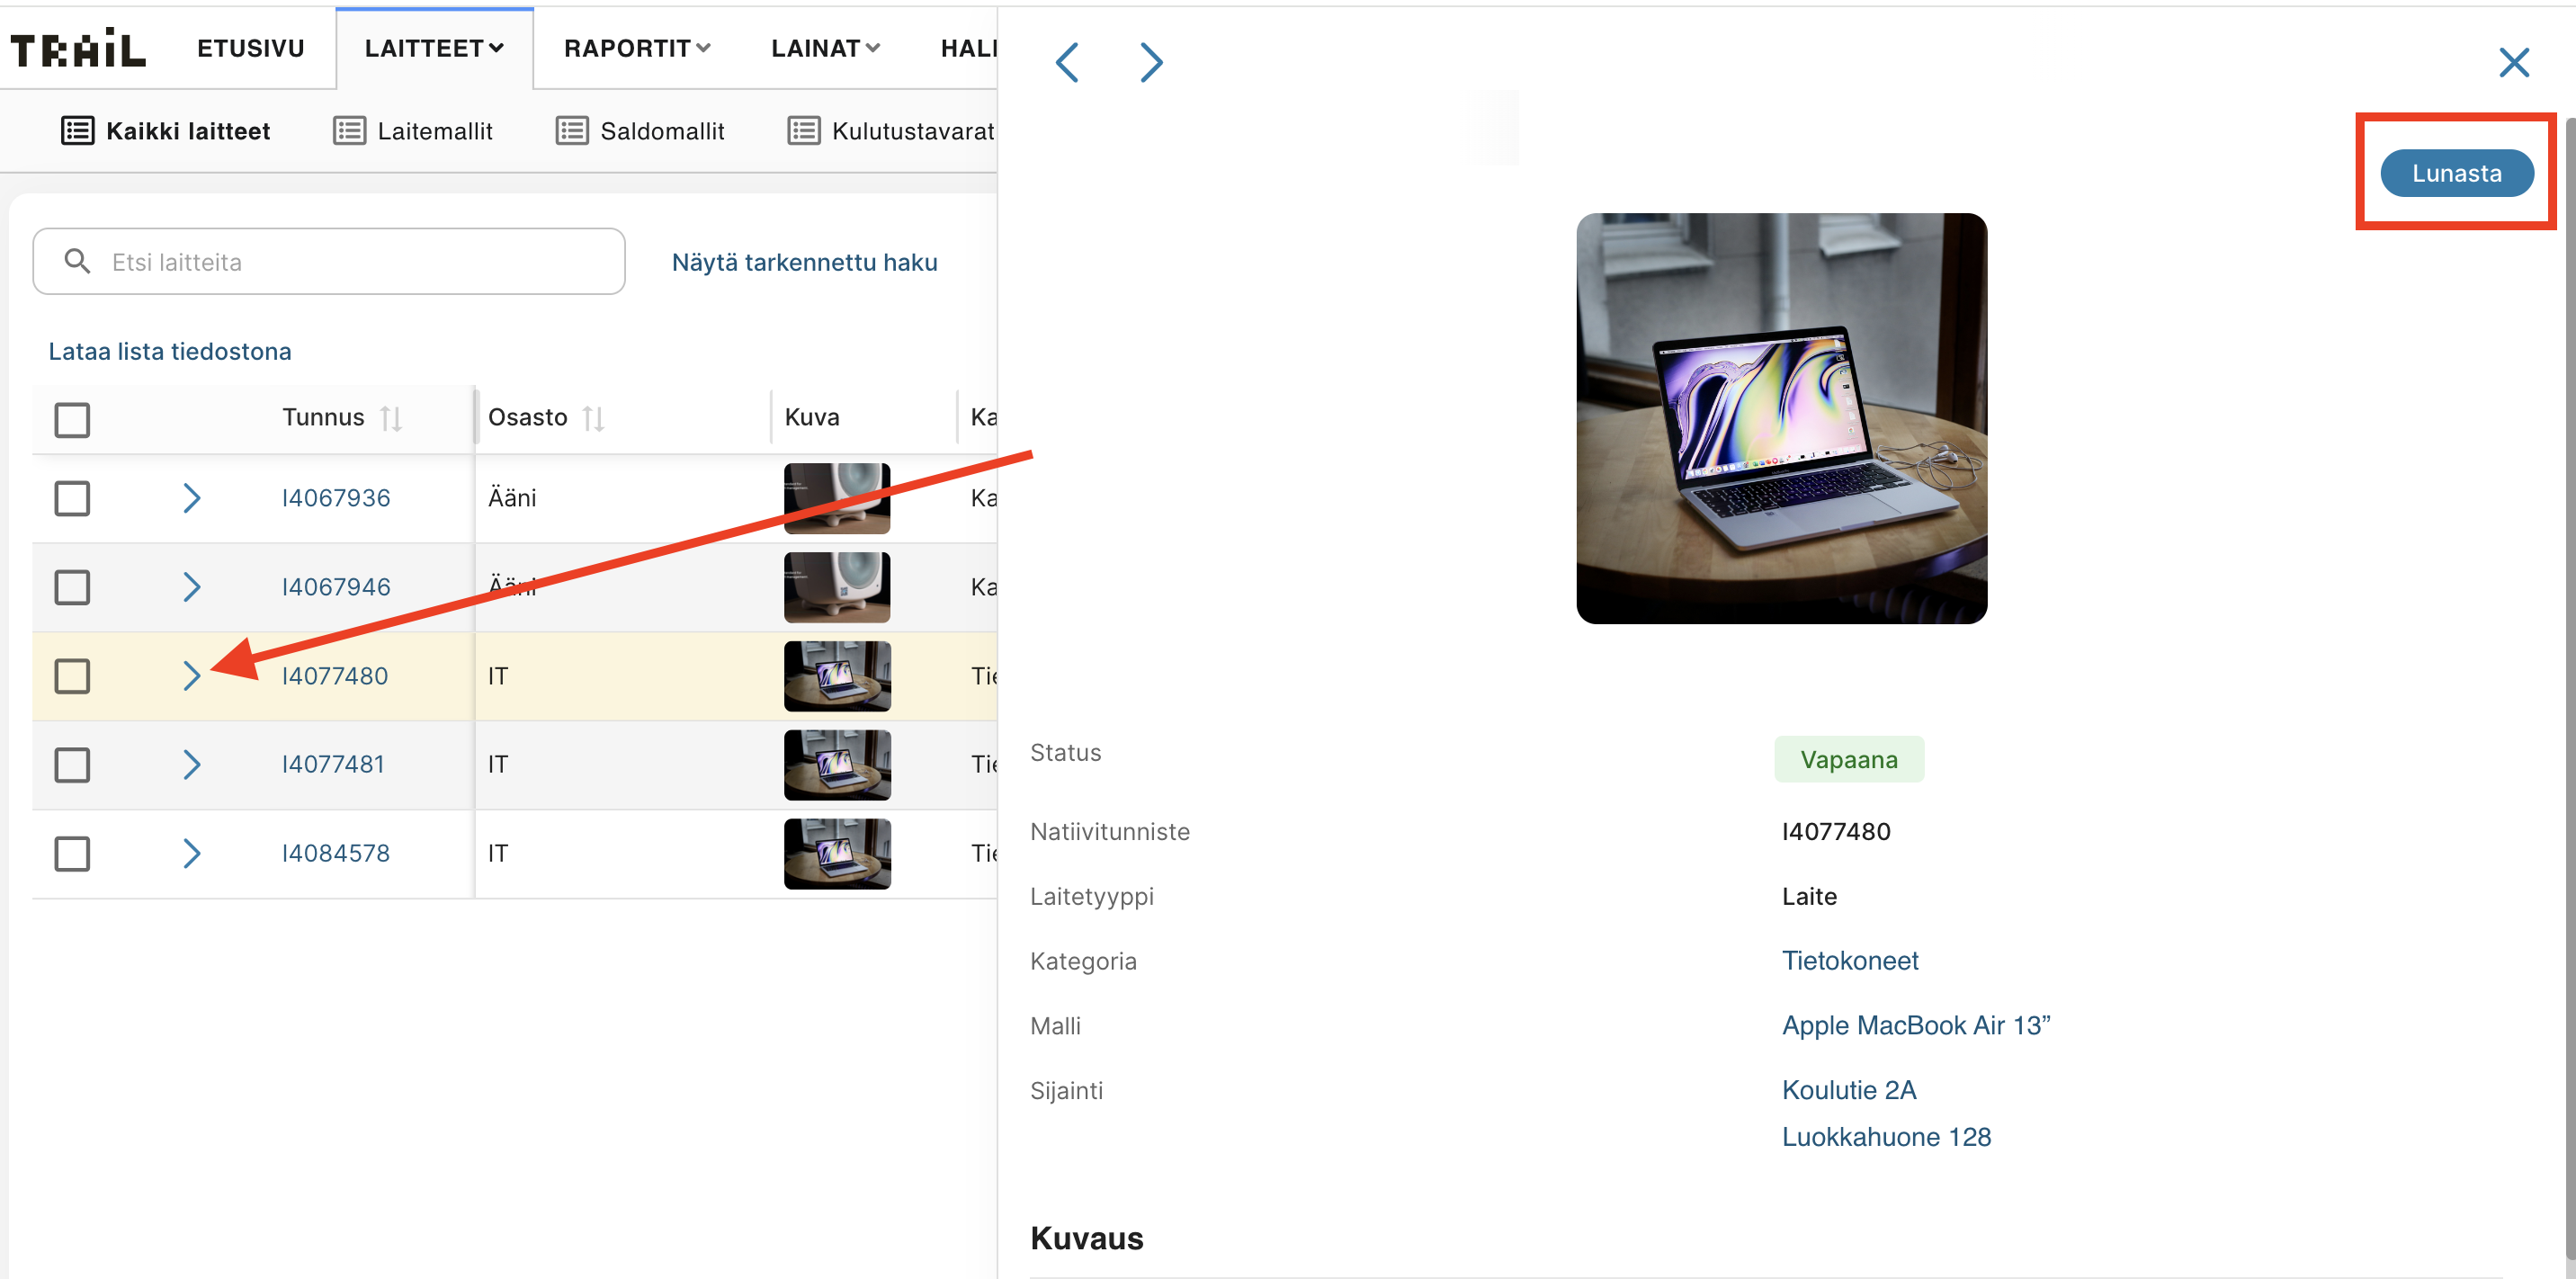Open the RAPORTIT dropdown menu

pos(637,48)
